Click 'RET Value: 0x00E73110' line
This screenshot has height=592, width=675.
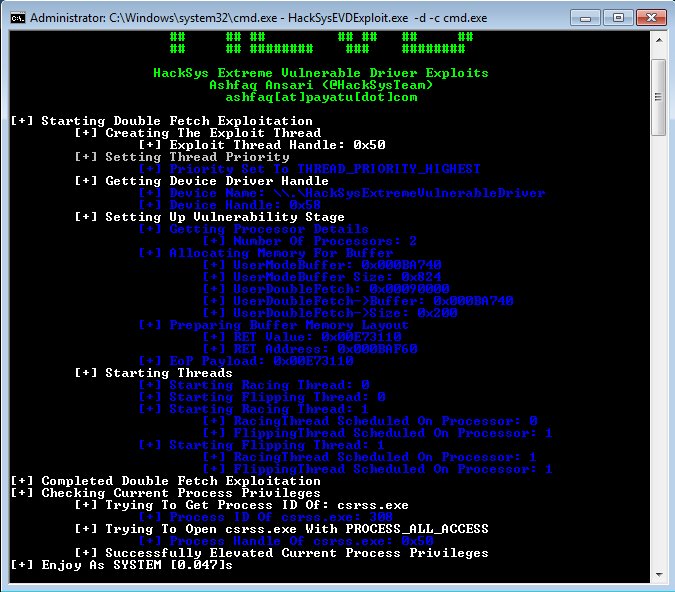(302, 337)
